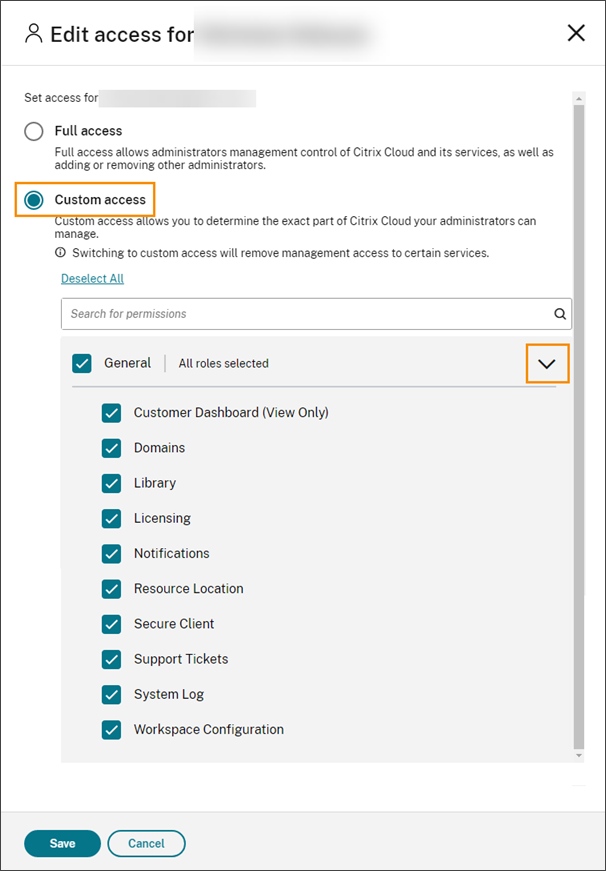Click the Save button
Image resolution: width=606 pixels, height=871 pixels.
[x=62, y=843]
